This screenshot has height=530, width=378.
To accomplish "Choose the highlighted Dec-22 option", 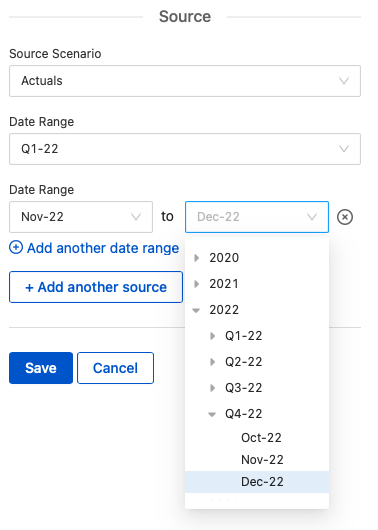I will tap(257, 482).
